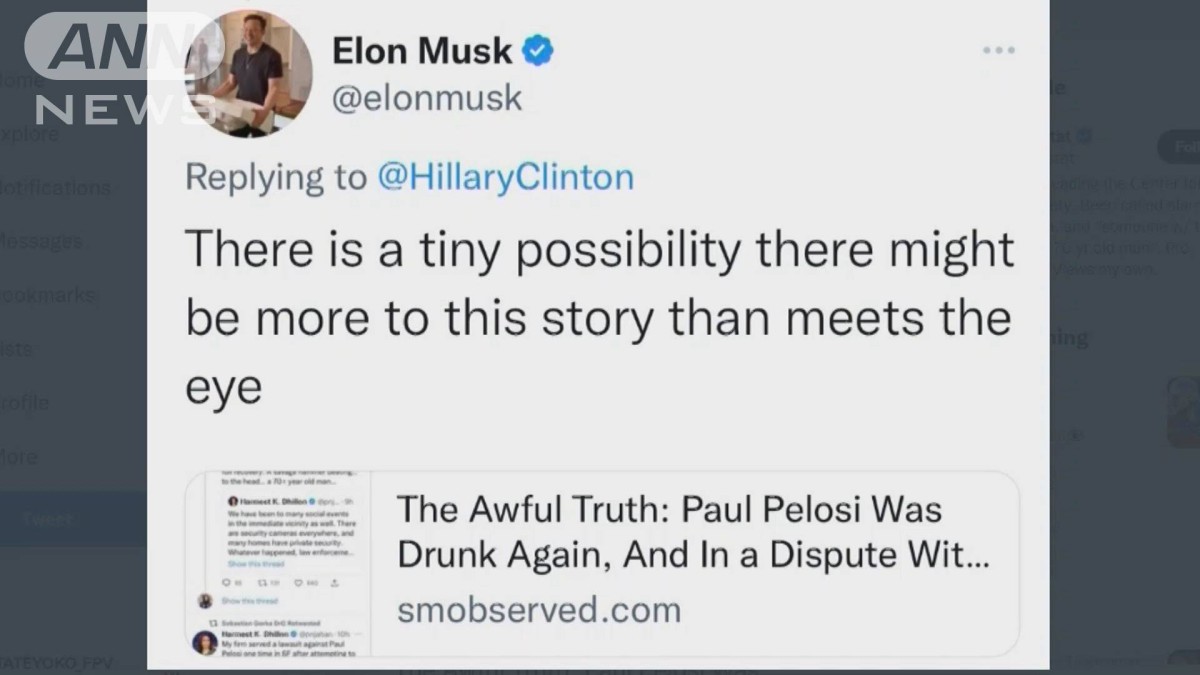The height and width of the screenshot is (675, 1200).
Task: Open Bookmarks in the sidebar
Action: pyautogui.click(x=48, y=296)
